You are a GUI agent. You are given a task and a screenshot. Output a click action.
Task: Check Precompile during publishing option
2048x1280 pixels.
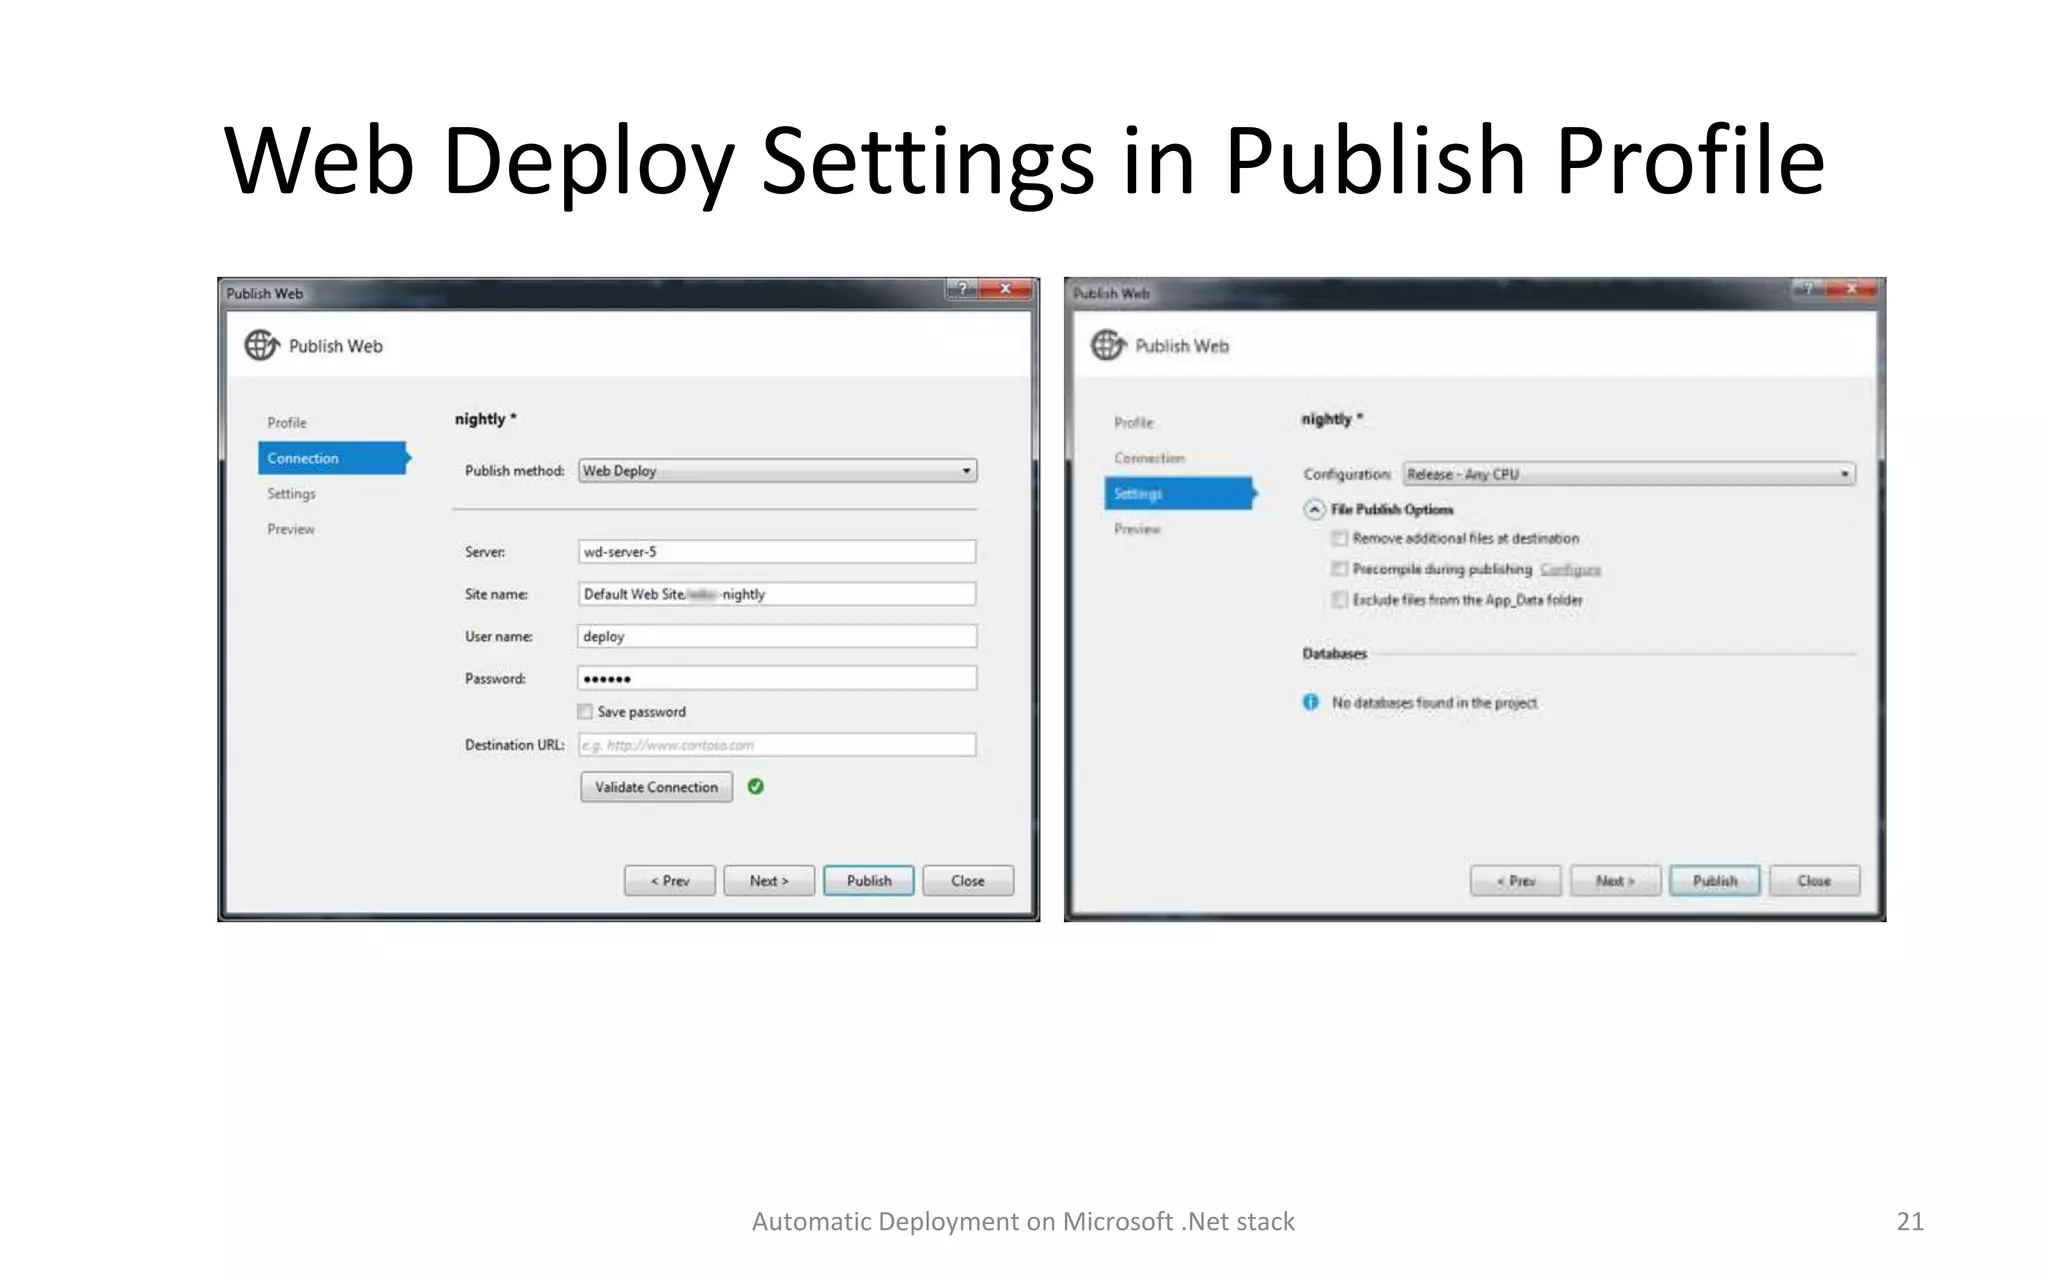point(1339,569)
